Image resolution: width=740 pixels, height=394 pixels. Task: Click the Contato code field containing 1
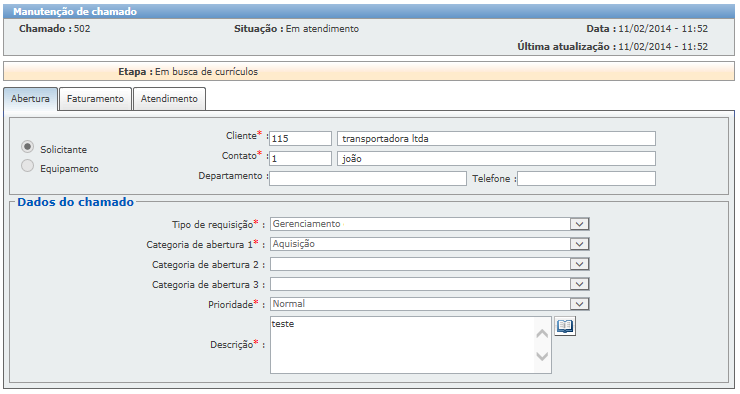pyautogui.click(x=301, y=159)
